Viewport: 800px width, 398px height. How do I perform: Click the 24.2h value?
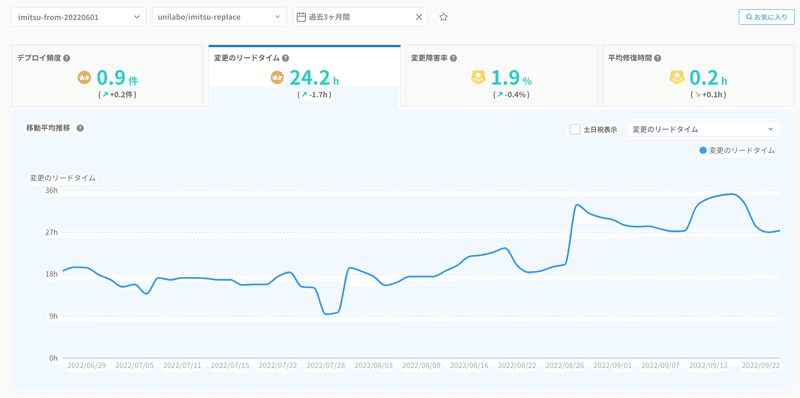pos(314,78)
